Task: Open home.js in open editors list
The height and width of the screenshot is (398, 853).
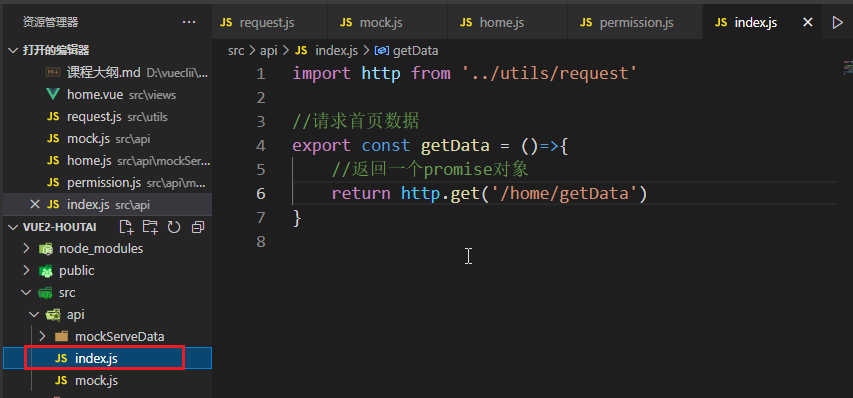Action: 107,160
